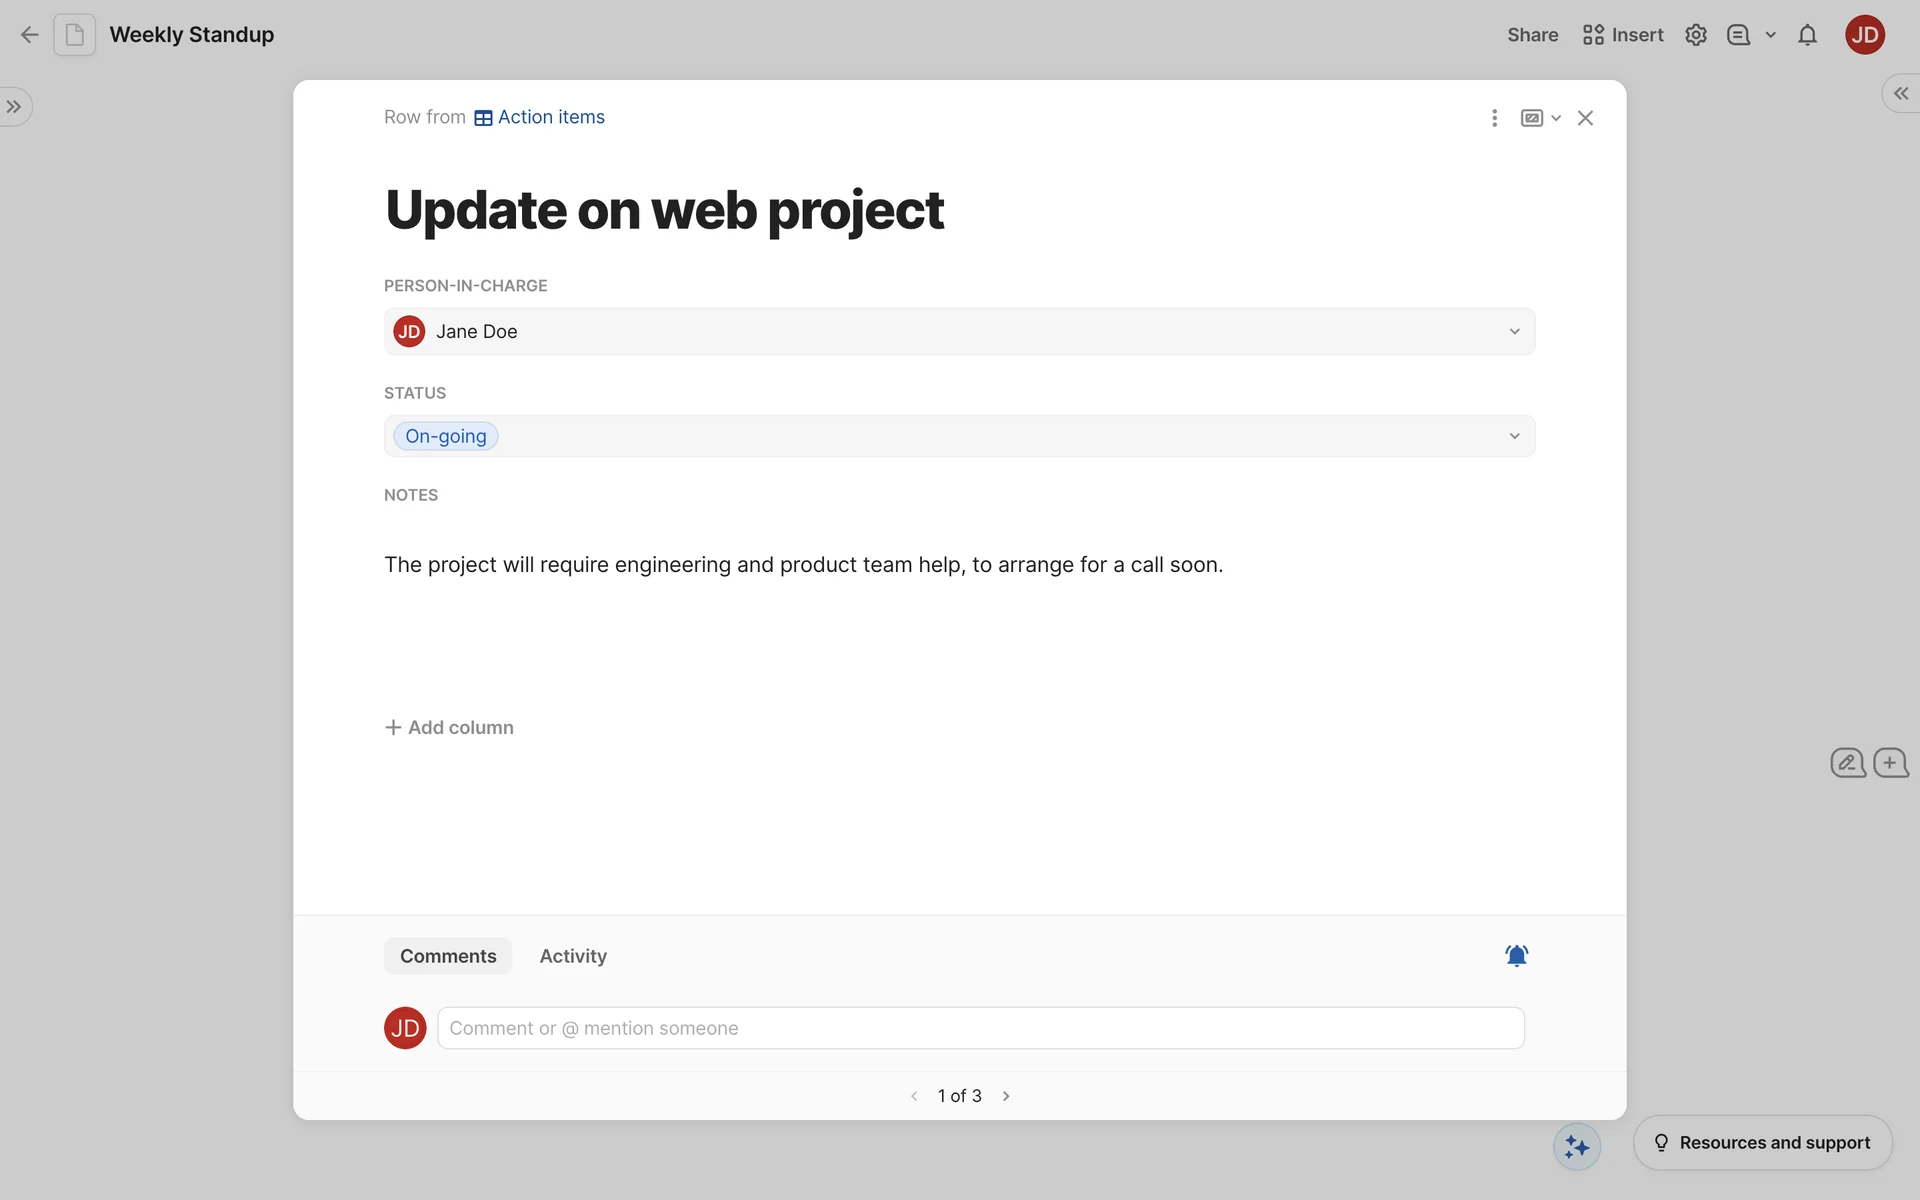Click the comment input field
The width and height of the screenshot is (1920, 1200).
coord(980,1028)
